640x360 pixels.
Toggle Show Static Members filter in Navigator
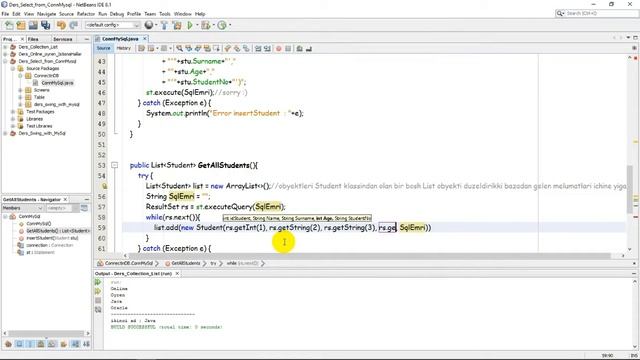pos(30,344)
